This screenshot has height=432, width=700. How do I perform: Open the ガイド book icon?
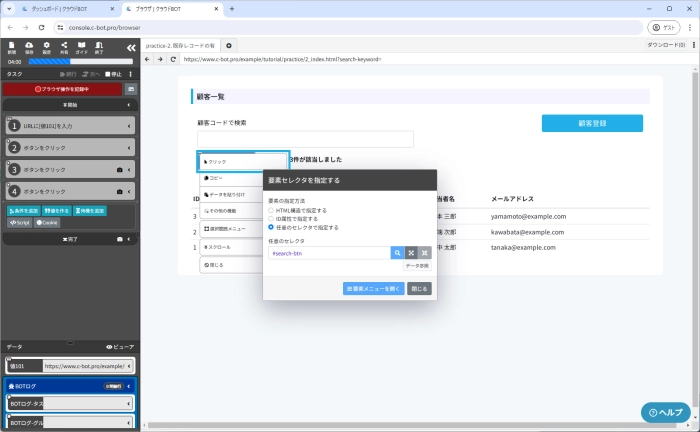tap(82, 46)
